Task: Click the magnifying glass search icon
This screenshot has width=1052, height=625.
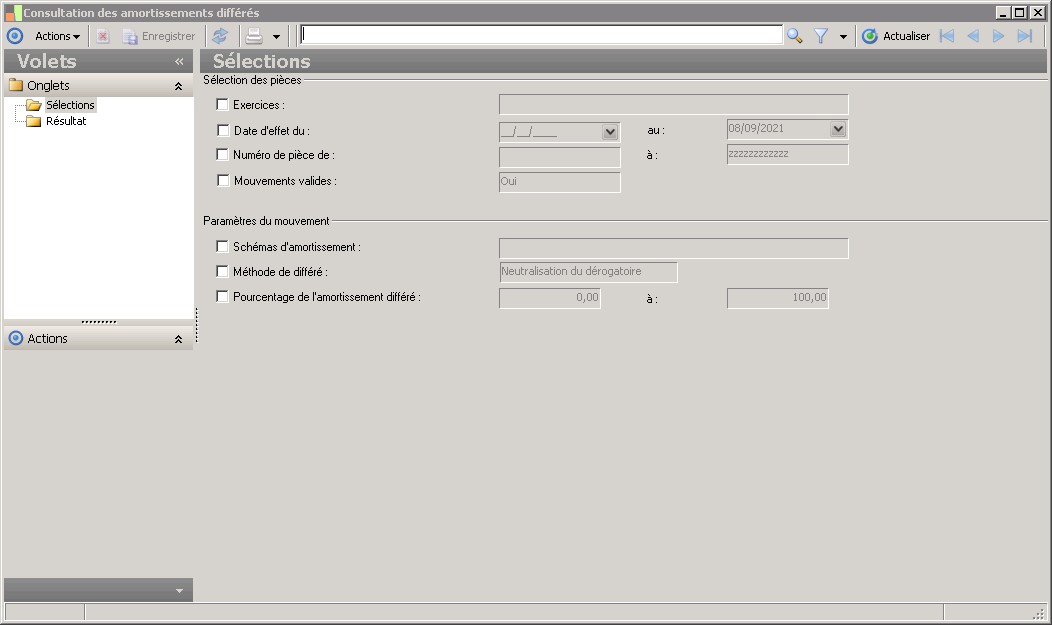Action: click(795, 36)
